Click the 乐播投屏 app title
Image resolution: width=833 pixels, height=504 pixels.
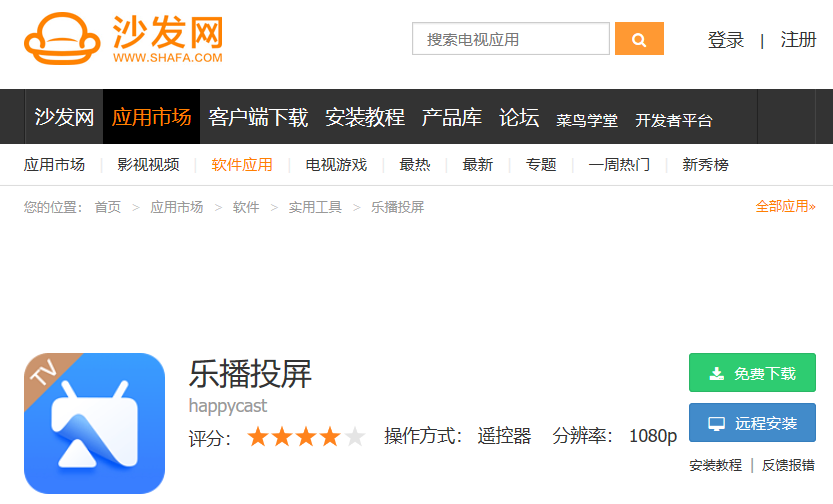coord(250,374)
